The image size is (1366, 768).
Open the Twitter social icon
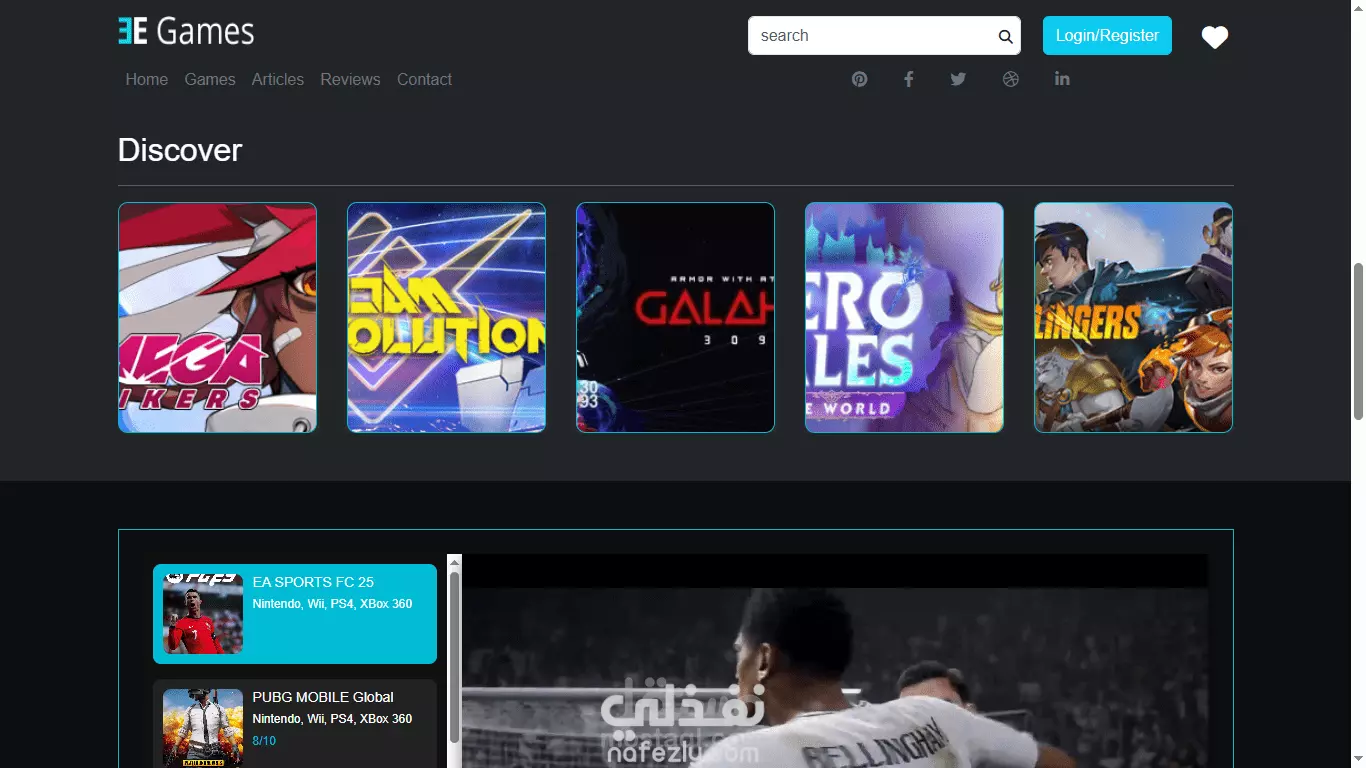[x=958, y=79]
